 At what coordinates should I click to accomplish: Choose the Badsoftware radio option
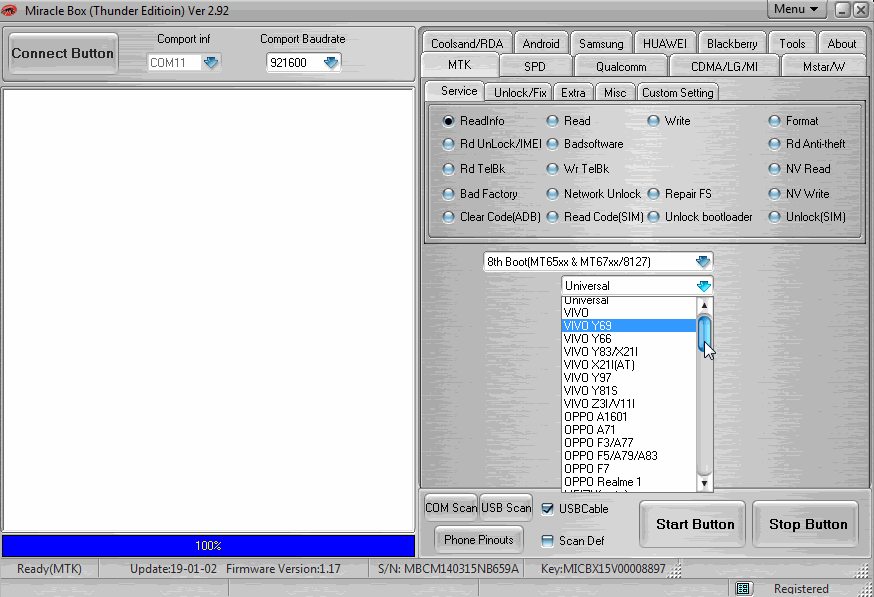tap(552, 144)
